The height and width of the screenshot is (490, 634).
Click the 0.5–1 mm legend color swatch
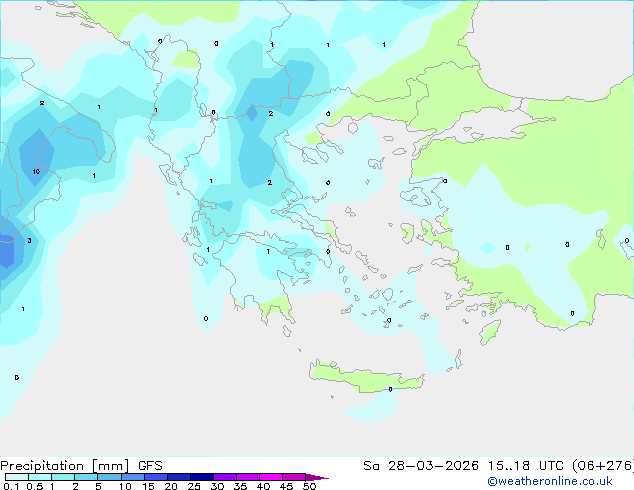(x=40, y=477)
